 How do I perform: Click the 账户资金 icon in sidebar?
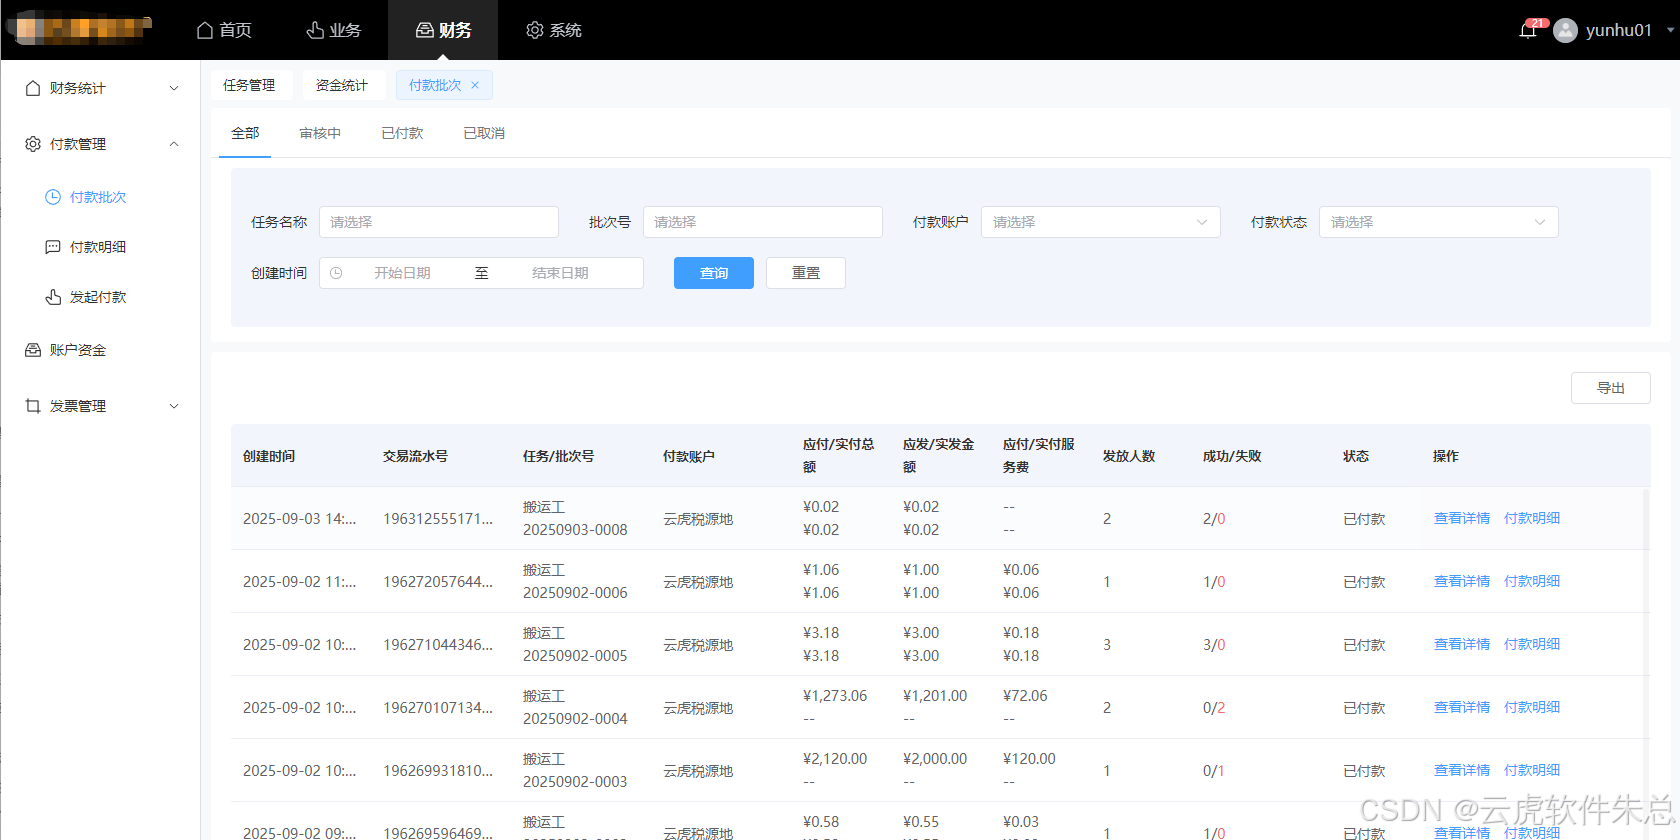coord(33,350)
